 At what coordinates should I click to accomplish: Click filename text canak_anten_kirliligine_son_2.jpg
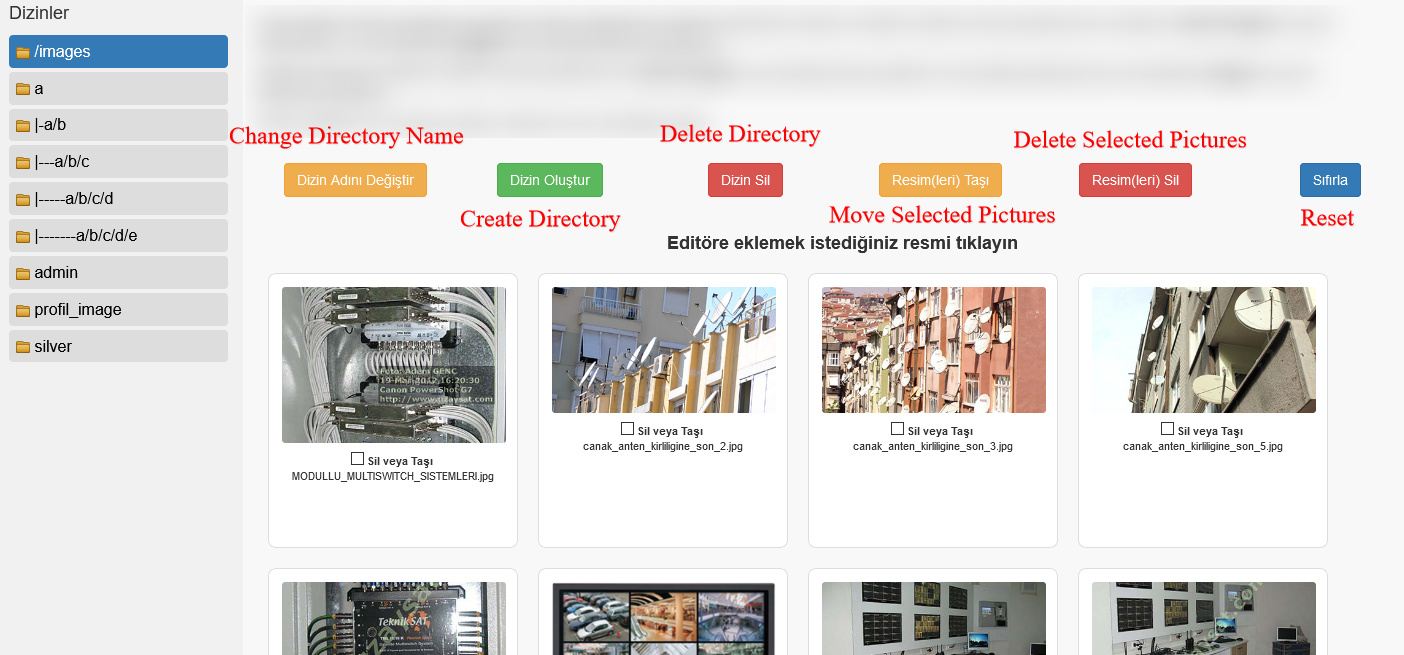click(x=663, y=446)
